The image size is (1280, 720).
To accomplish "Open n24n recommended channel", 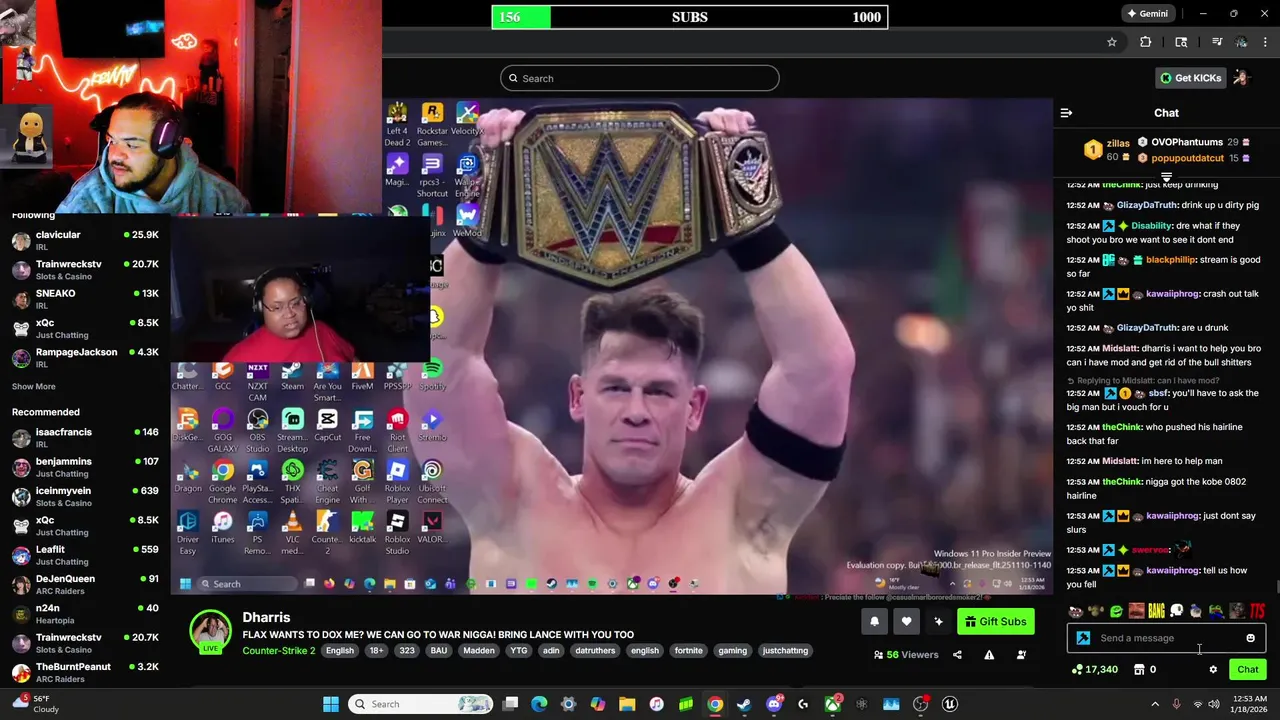I will tap(85, 613).
